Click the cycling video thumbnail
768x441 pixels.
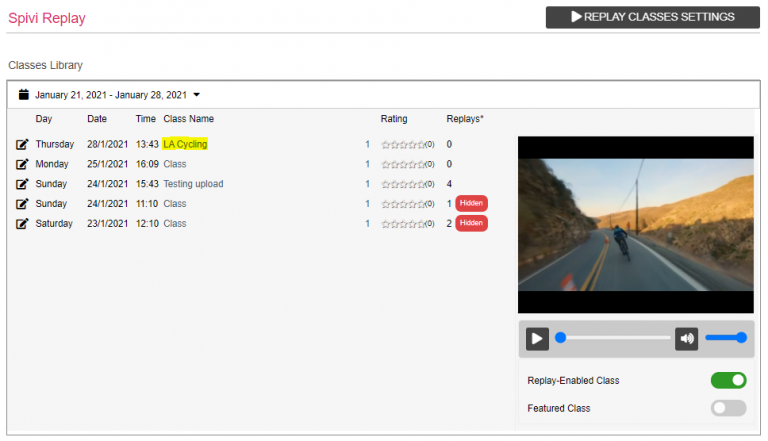(636, 224)
